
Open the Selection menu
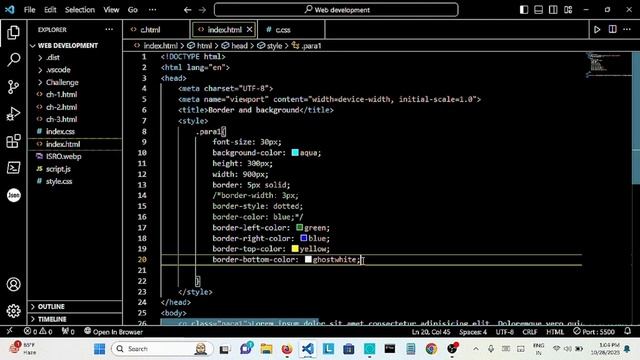(x=80, y=10)
